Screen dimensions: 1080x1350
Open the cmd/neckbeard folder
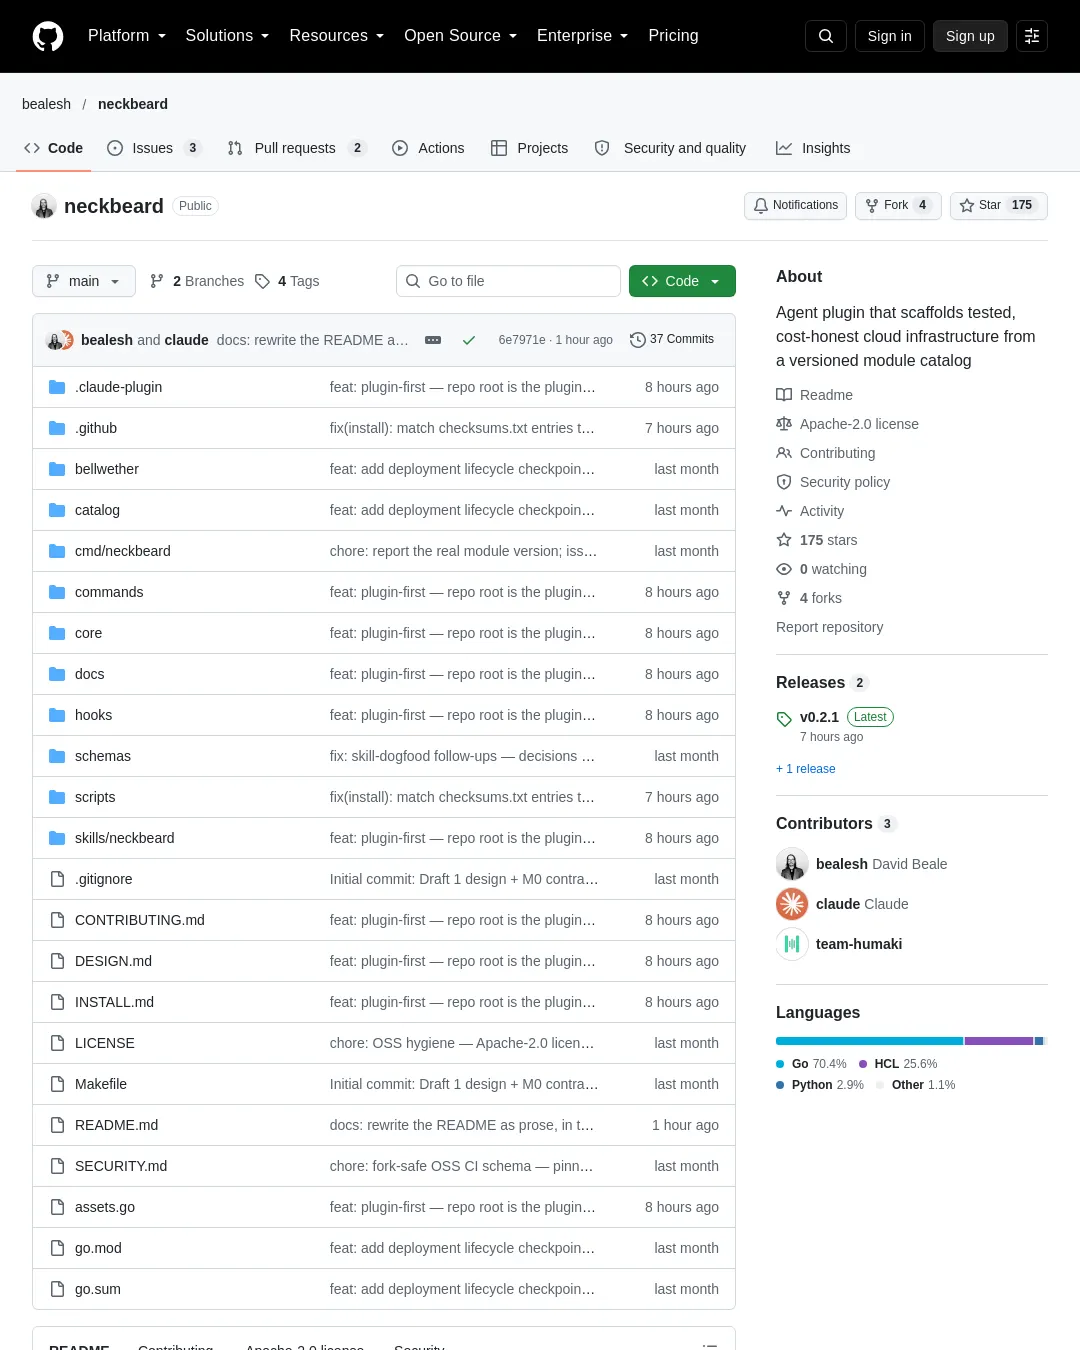tap(123, 551)
